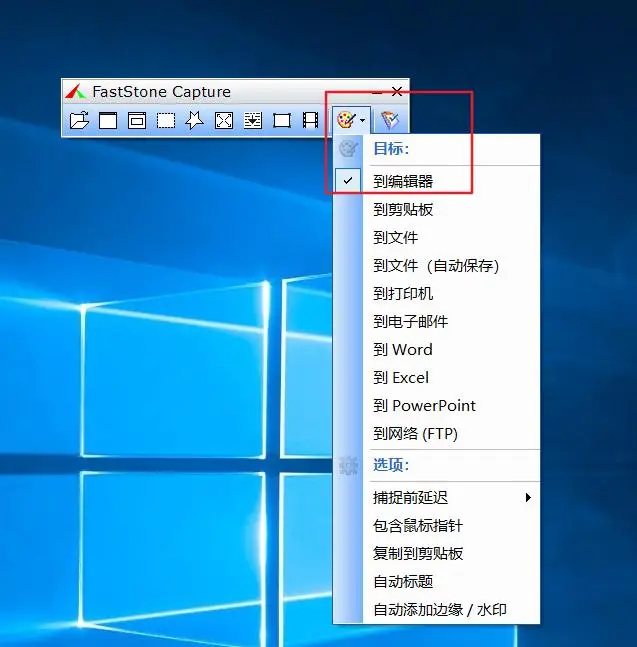Toggle 复制到剪贴板 option

pyautogui.click(x=436, y=554)
